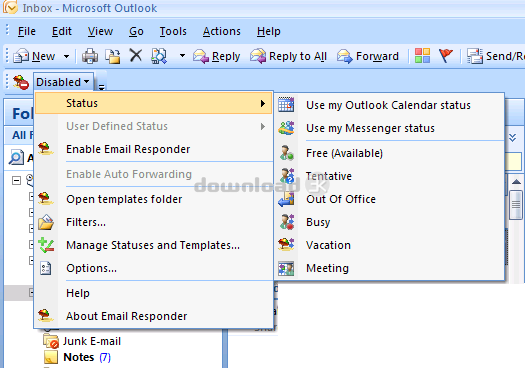Click the Find contact search icon
Image resolution: width=525 pixels, height=368 pixels.
pos(159,56)
